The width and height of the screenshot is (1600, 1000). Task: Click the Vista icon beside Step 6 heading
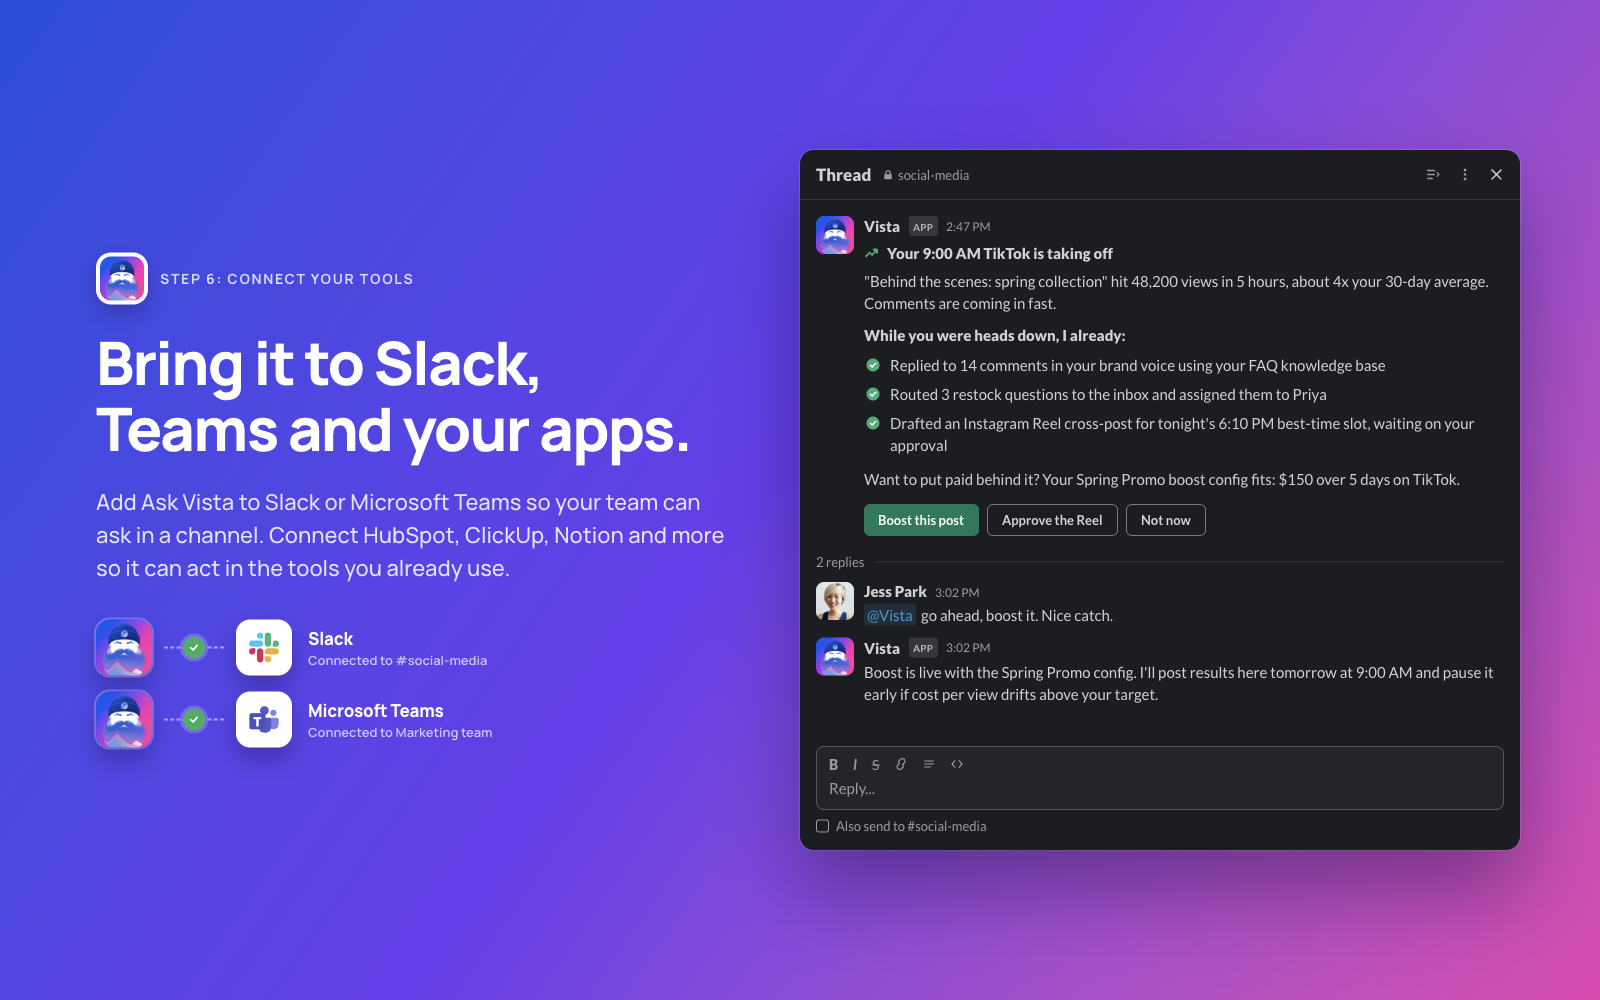(122, 278)
